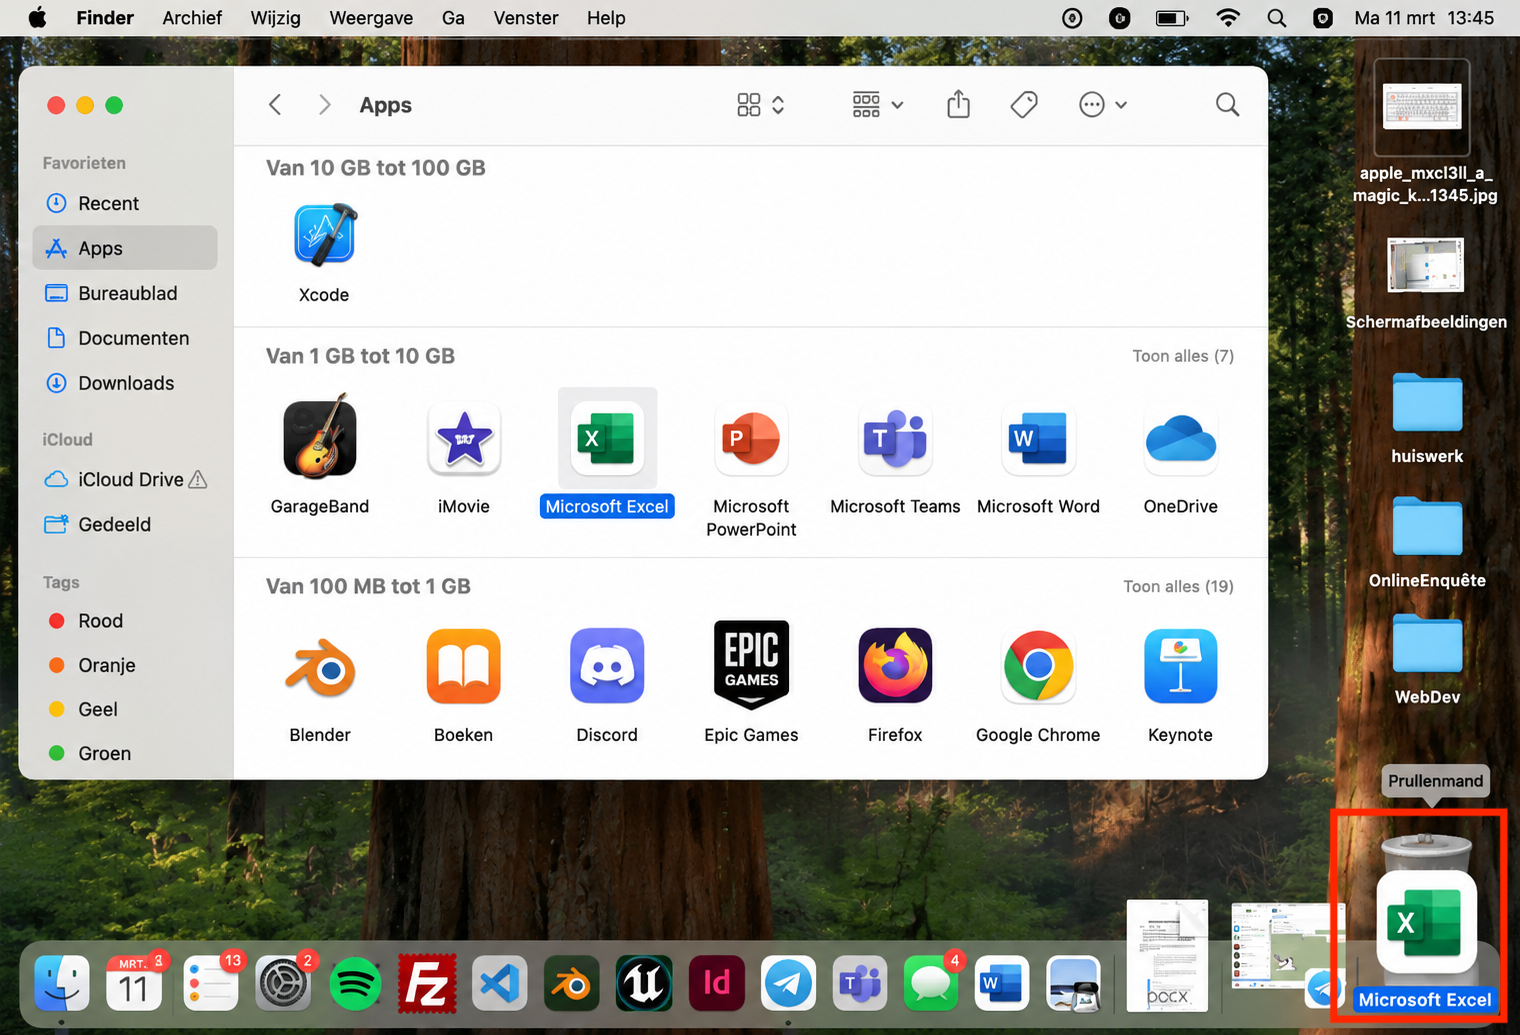Open Downloads in the sidebar
Image resolution: width=1520 pixels, height=1035 pixels.
tap(125, 383)
